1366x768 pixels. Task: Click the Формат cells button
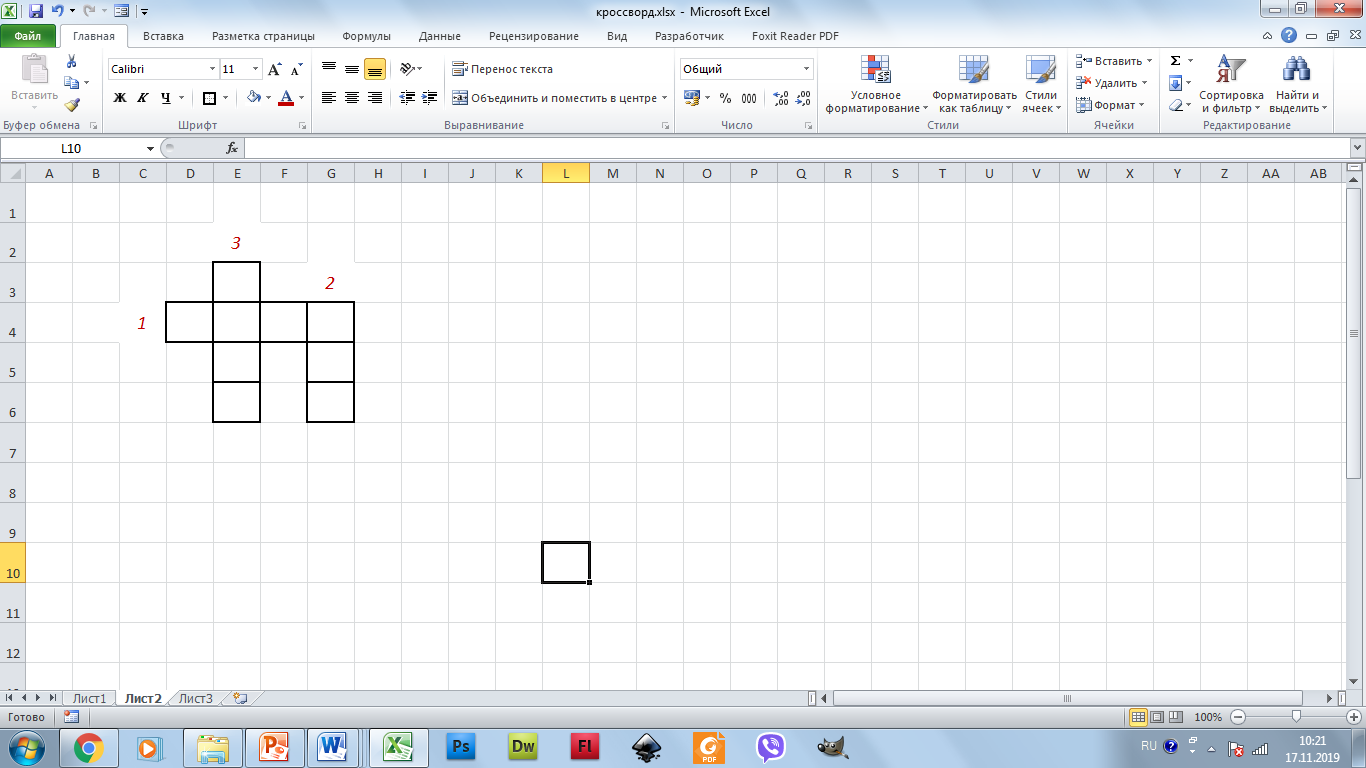1110,105
